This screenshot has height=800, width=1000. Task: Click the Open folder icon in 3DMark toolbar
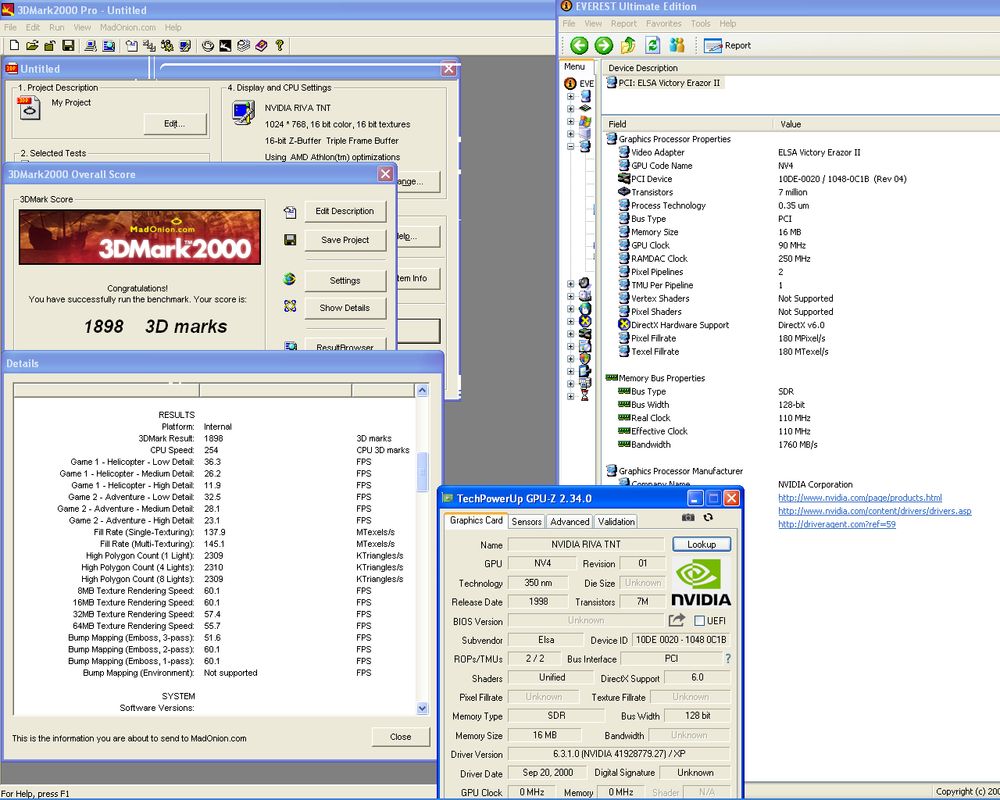pyautogui.click(x=33, y=45)
